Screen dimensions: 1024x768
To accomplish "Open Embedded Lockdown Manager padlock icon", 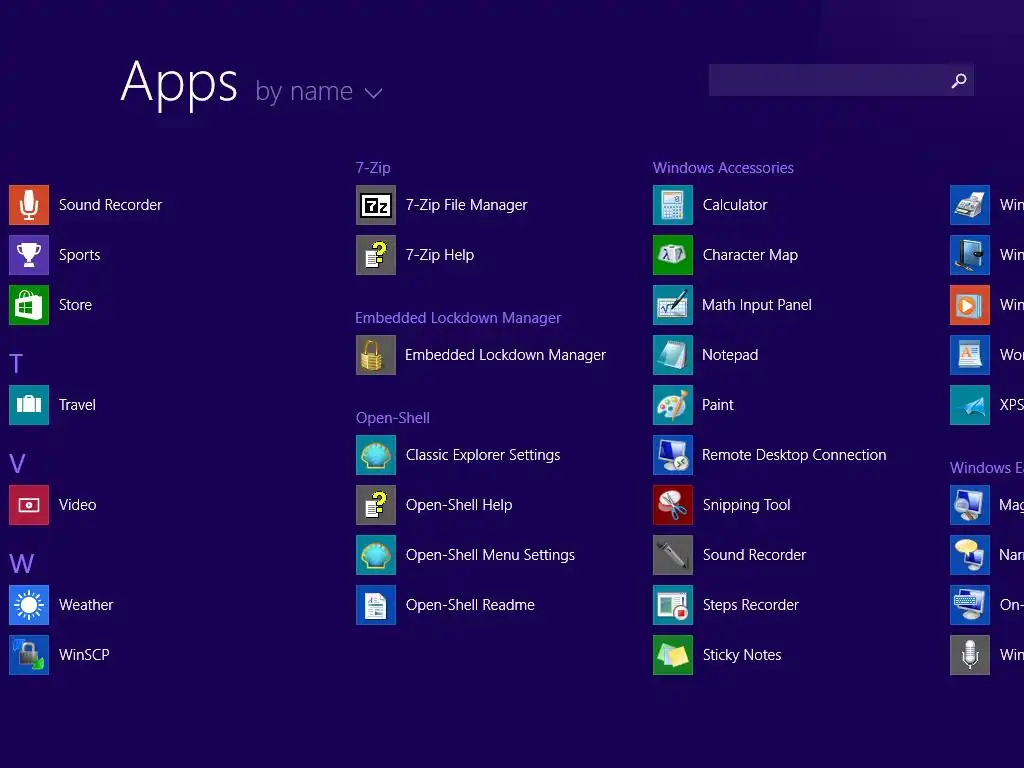I will click(376, 355).
